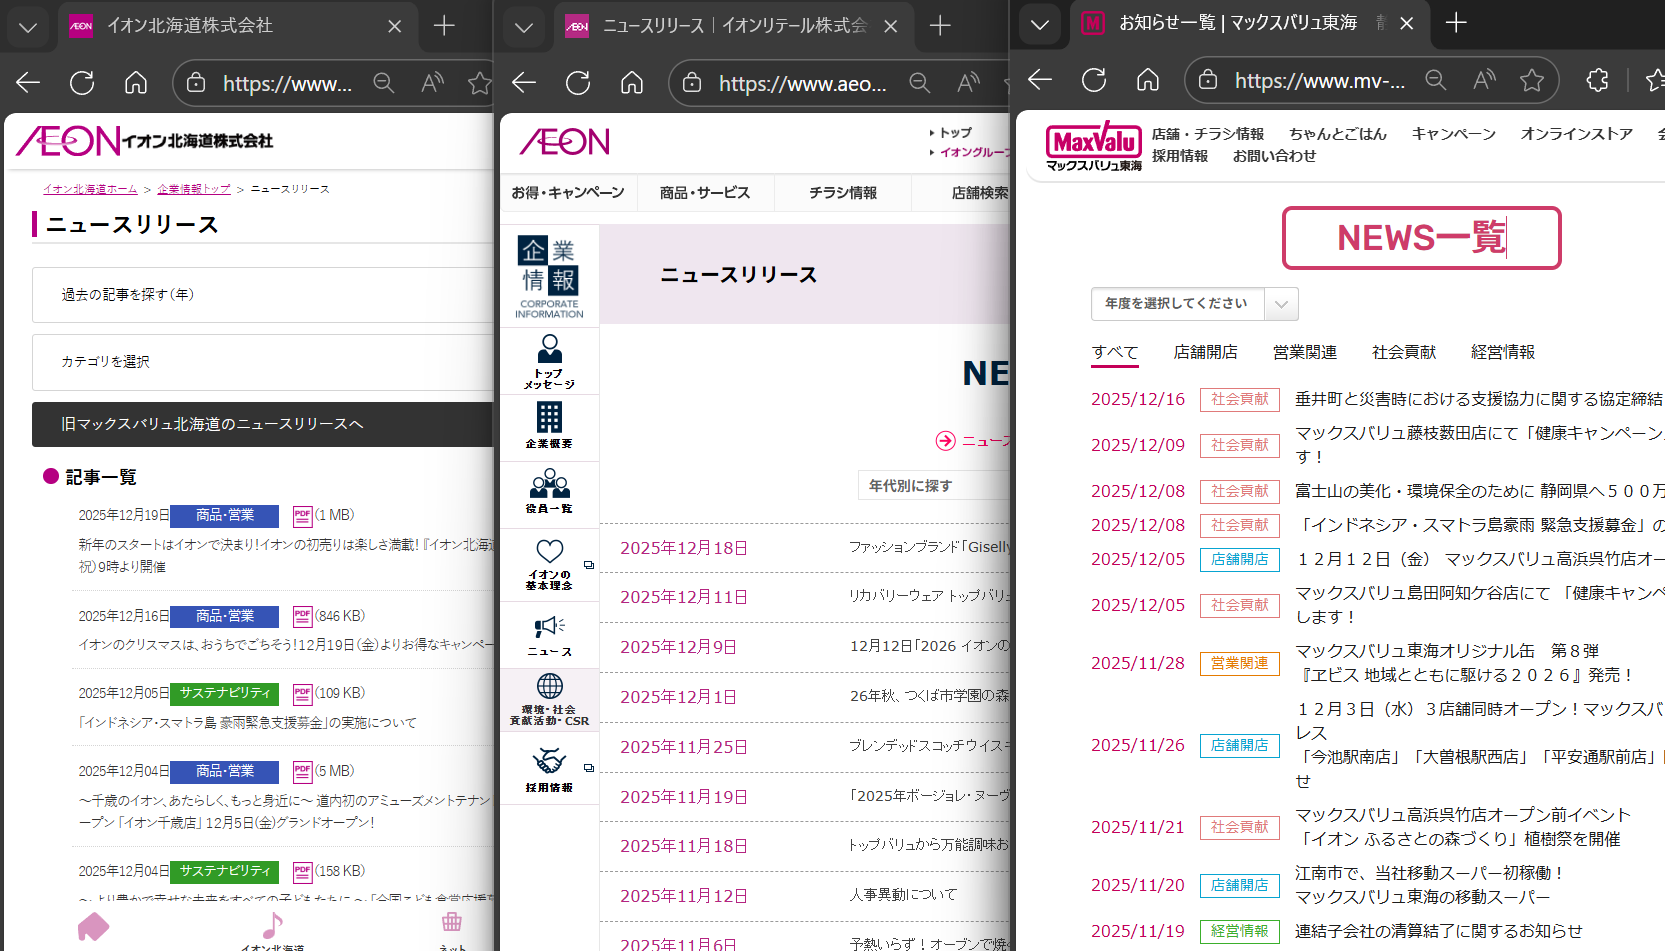Click zoom icon in イオンリテール address bar
Image resolution: width=1665 pixels, height=951 pixels.
[x=920, y=83]
